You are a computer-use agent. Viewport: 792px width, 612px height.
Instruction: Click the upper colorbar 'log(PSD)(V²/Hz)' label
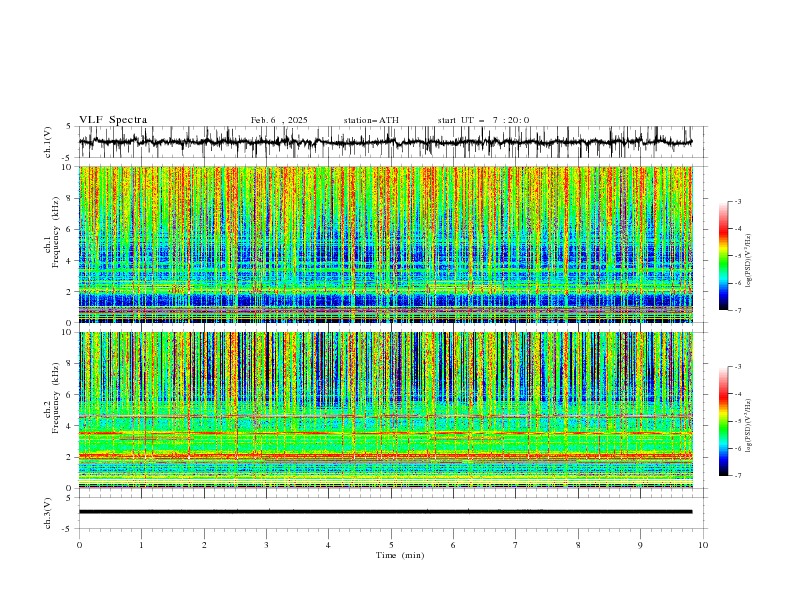pos(748,261)
